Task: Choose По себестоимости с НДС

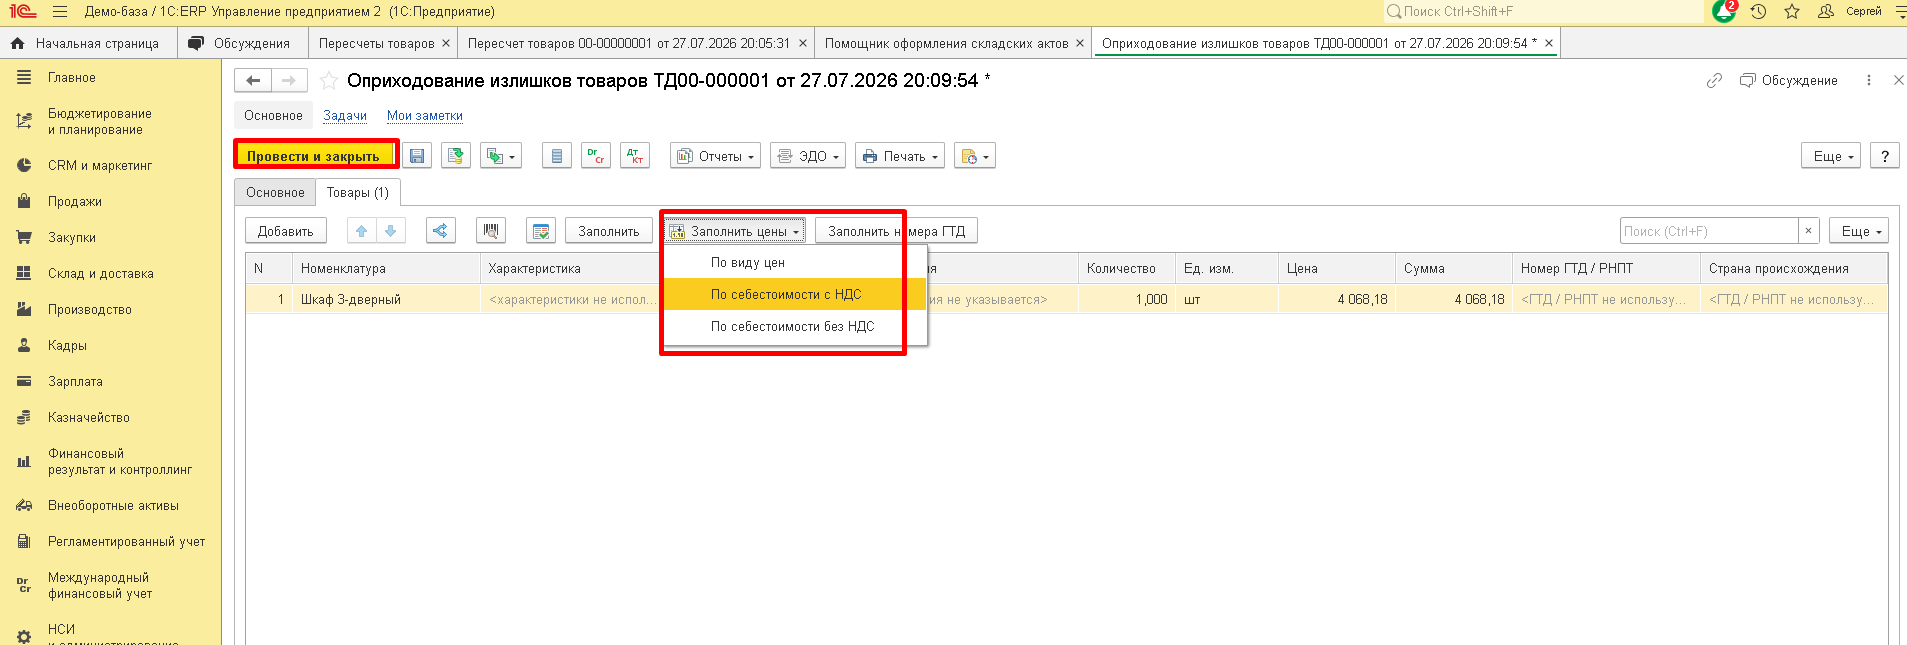Action: point(796,294)
